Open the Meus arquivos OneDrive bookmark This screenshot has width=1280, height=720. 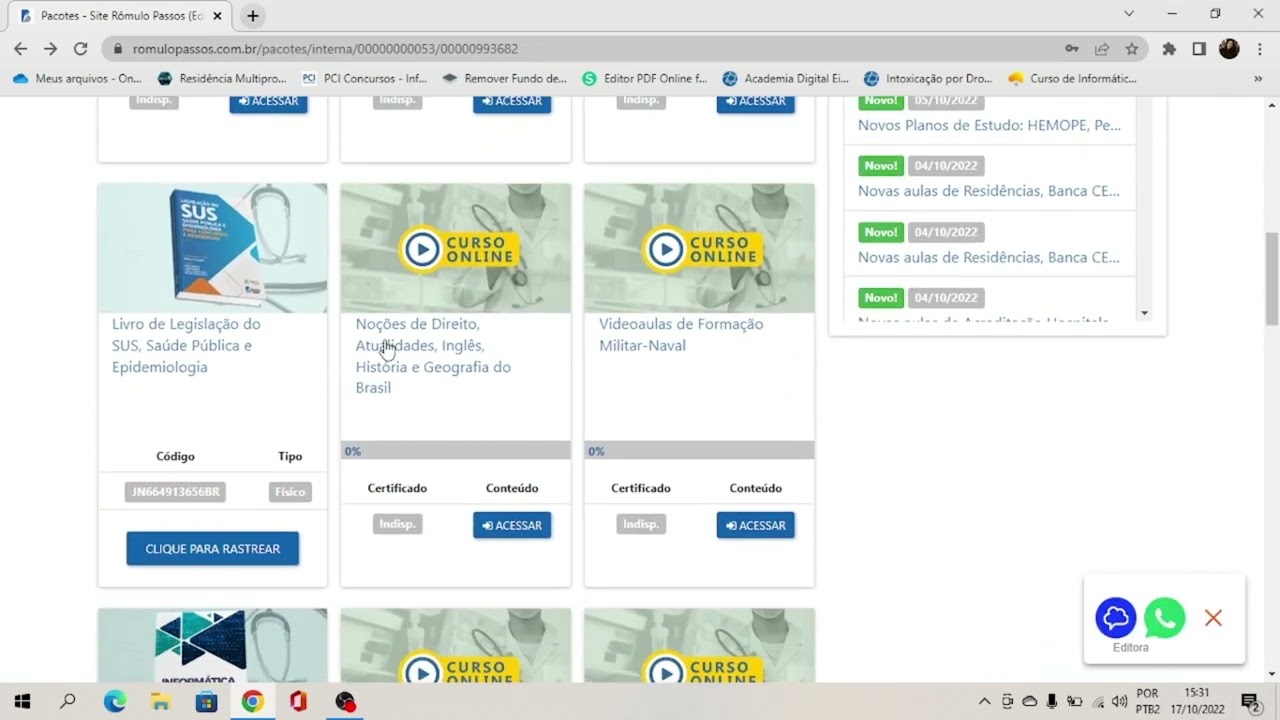[x=78, y=78]
